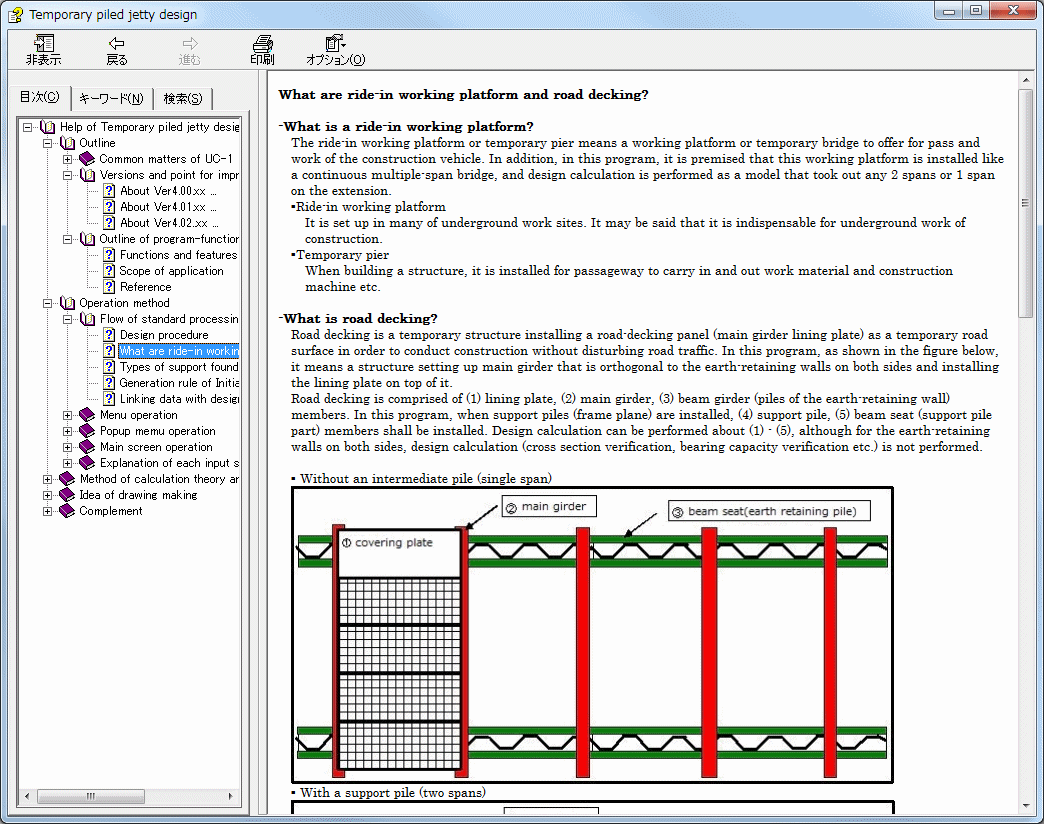Collapse the Help of Temporary piled jetty root node
Screen dimensions: 1044x824
coord(27,127)
